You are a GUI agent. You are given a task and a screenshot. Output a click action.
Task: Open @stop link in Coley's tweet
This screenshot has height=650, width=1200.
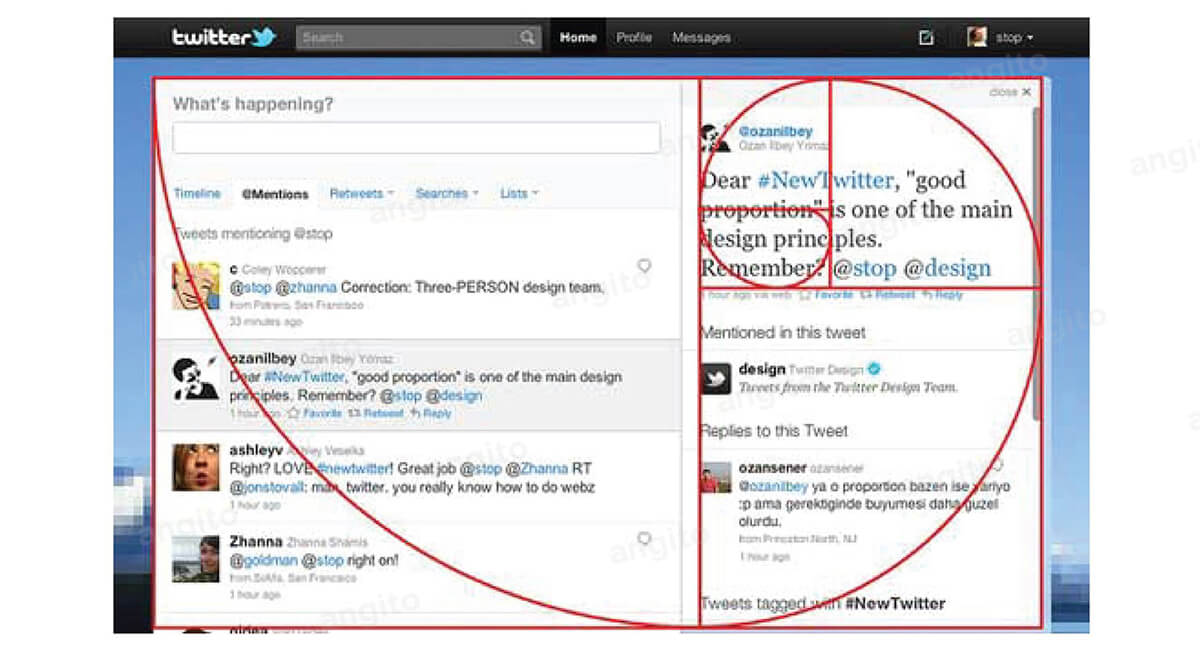[x=250, y=287]
